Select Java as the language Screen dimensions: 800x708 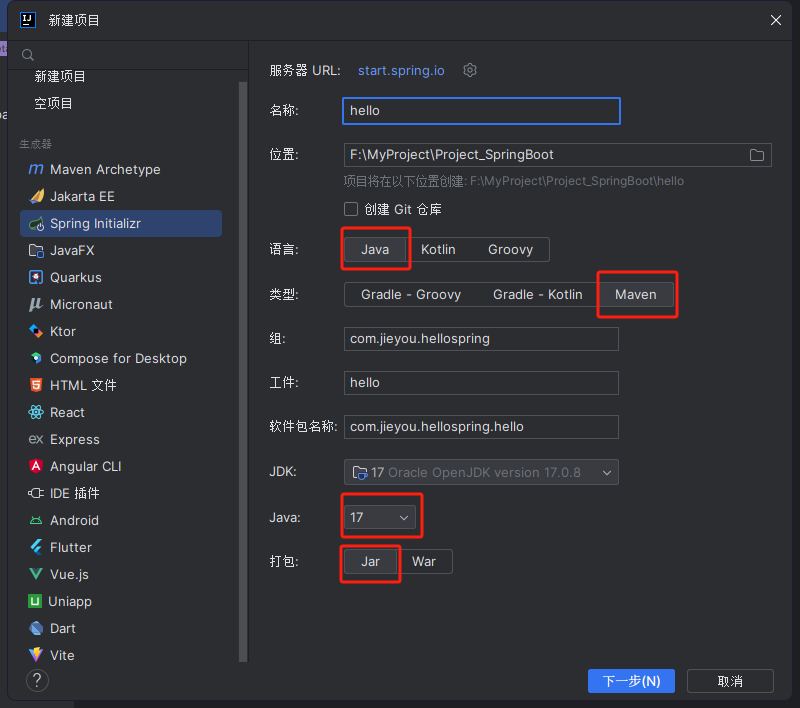click(x=375, y=249)
